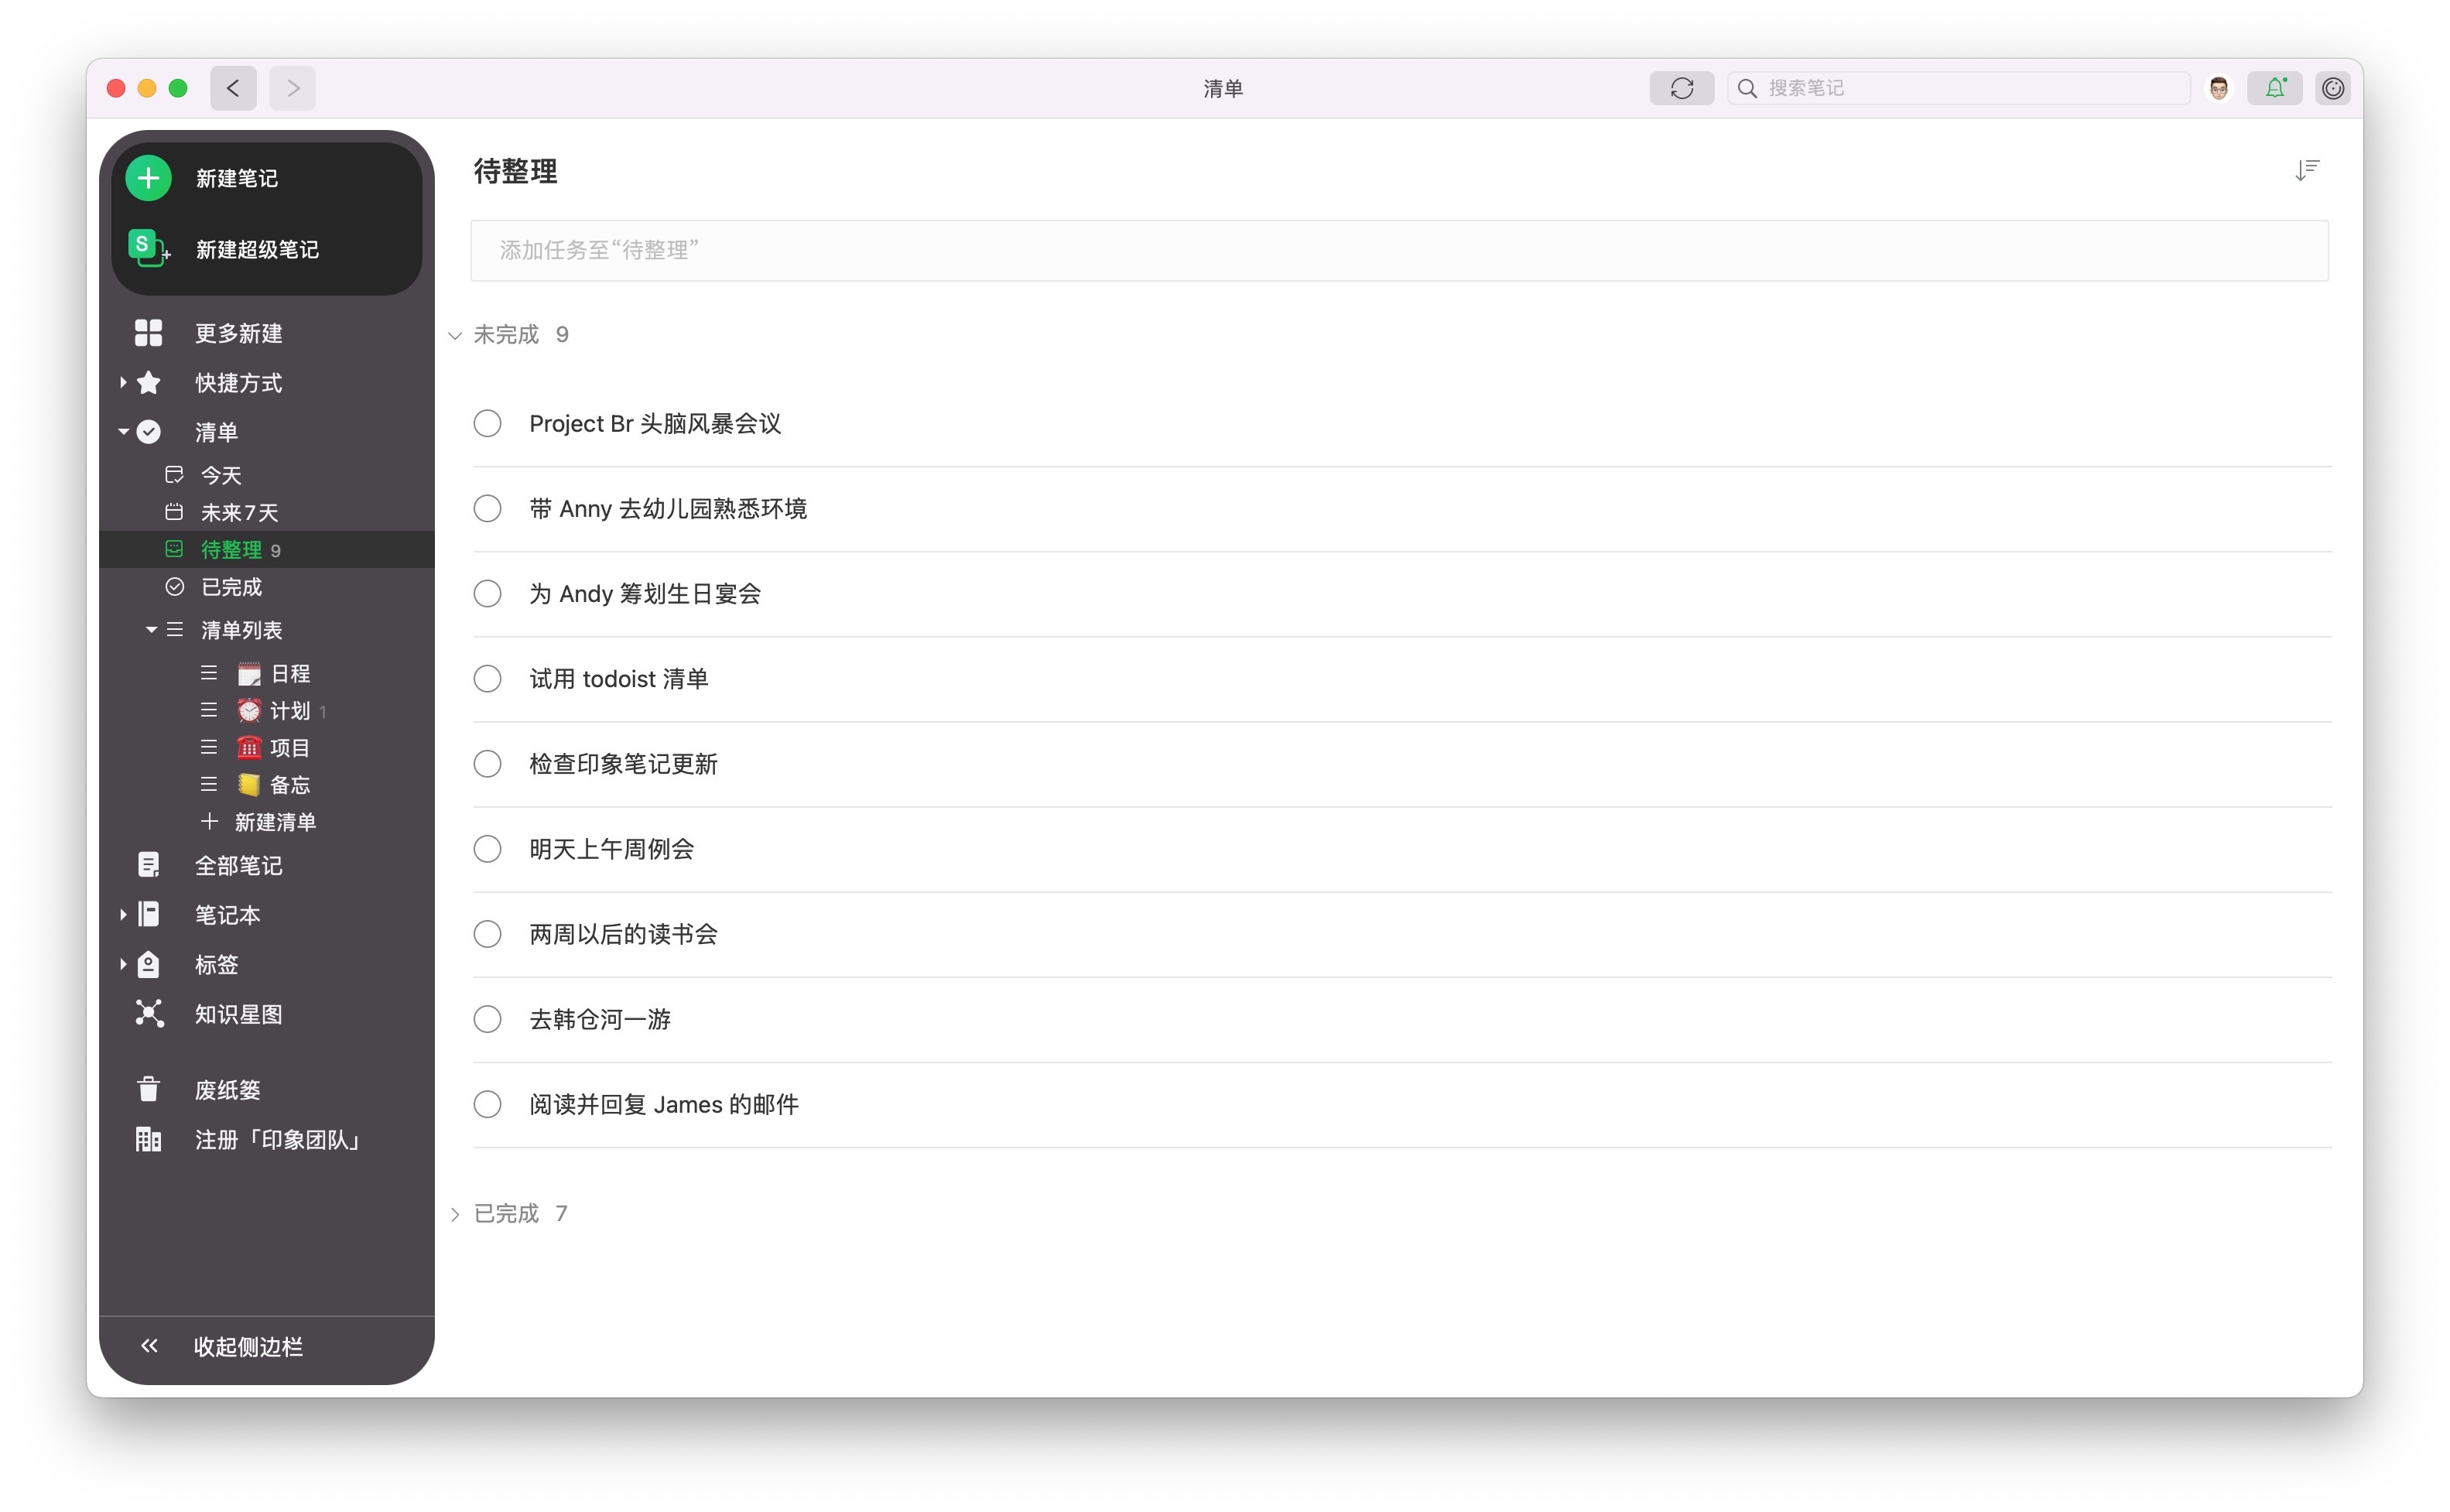Click the telephone icon of 项目 list
The width and height of the screenshot is (2450, 1512).
pyautogui.click(x=249, y=748)
